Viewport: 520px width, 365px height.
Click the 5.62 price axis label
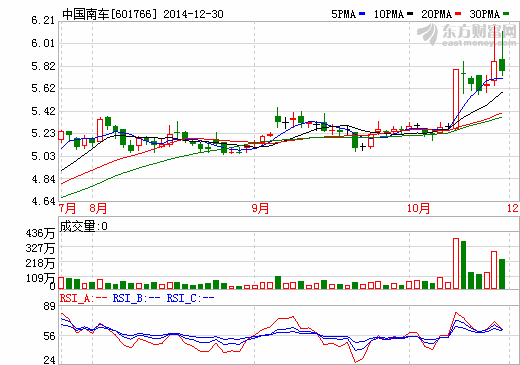click(43, 88)
